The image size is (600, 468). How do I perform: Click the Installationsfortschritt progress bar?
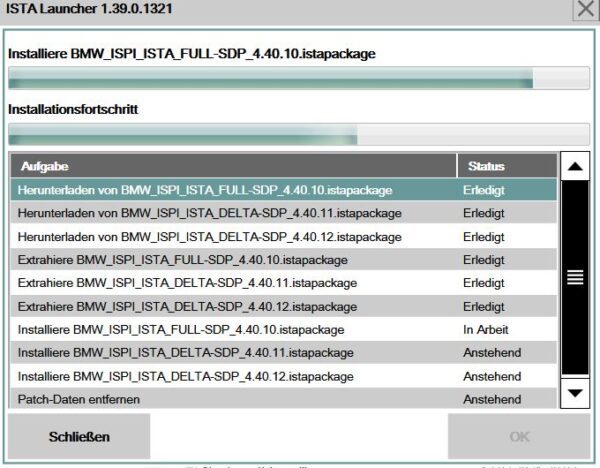tap(299, 134)
